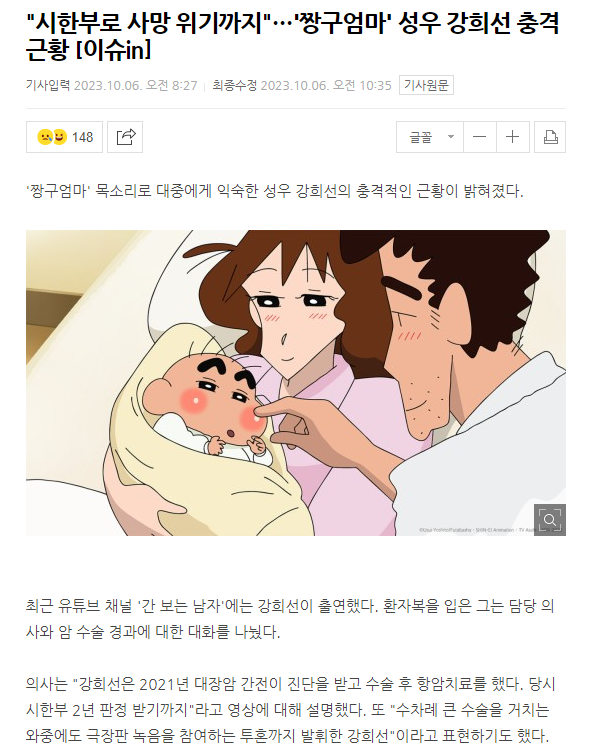The image size is (597, 755).
Task: Click the paragraph starting with 의사는
Action: (x=290, y=710)
